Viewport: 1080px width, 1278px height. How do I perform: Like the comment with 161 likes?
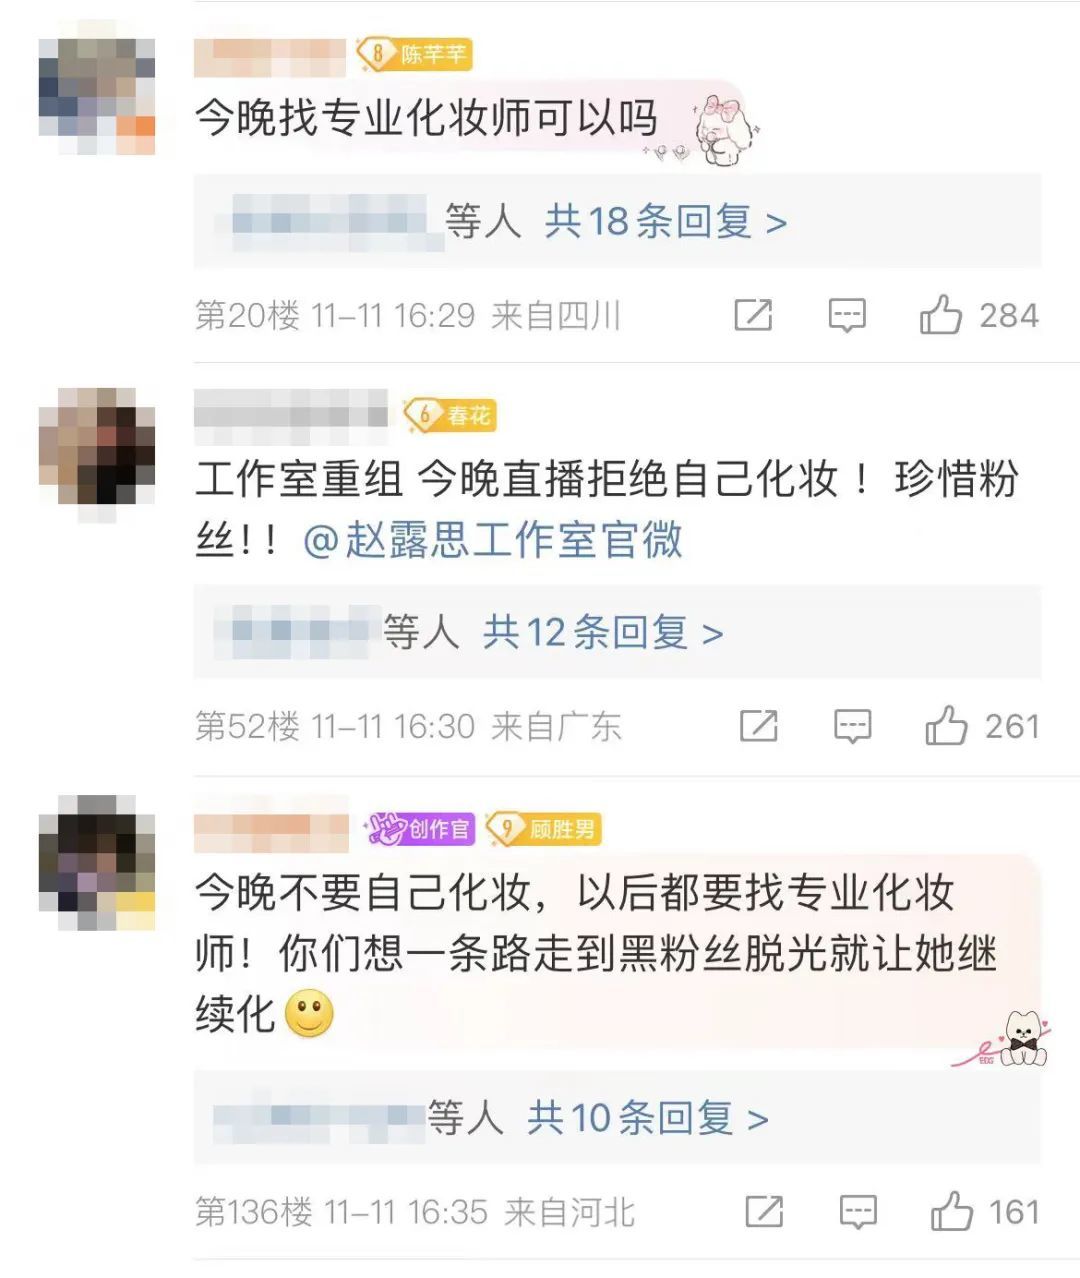pos(952,1211)
